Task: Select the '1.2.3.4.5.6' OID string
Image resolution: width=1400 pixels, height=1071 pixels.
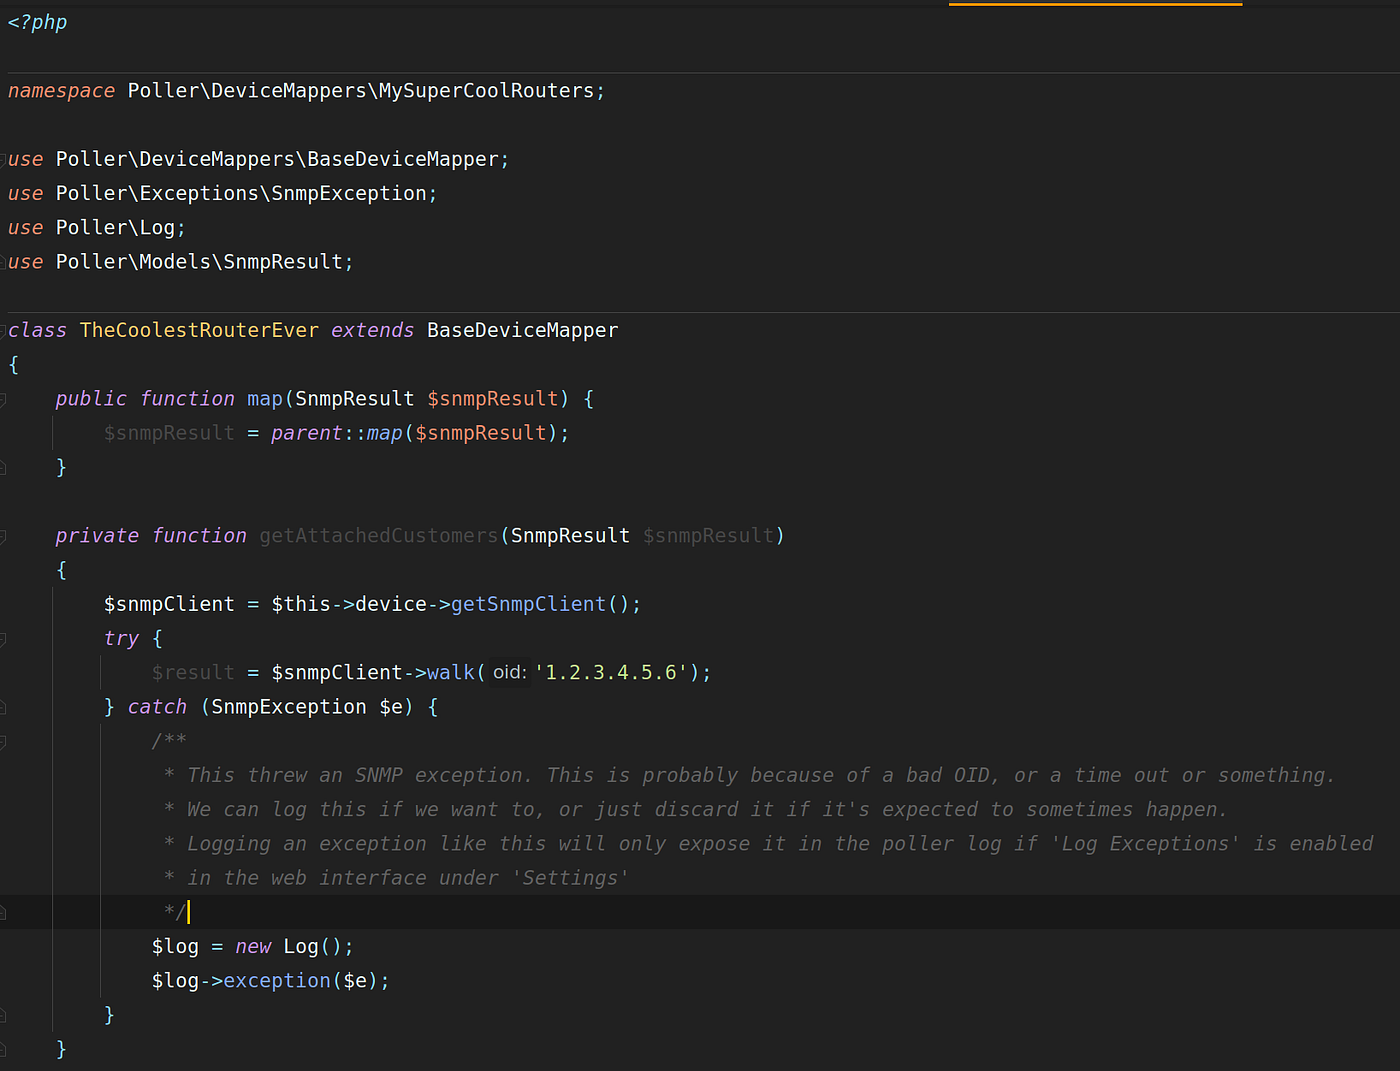Action: tap(610, 672)
